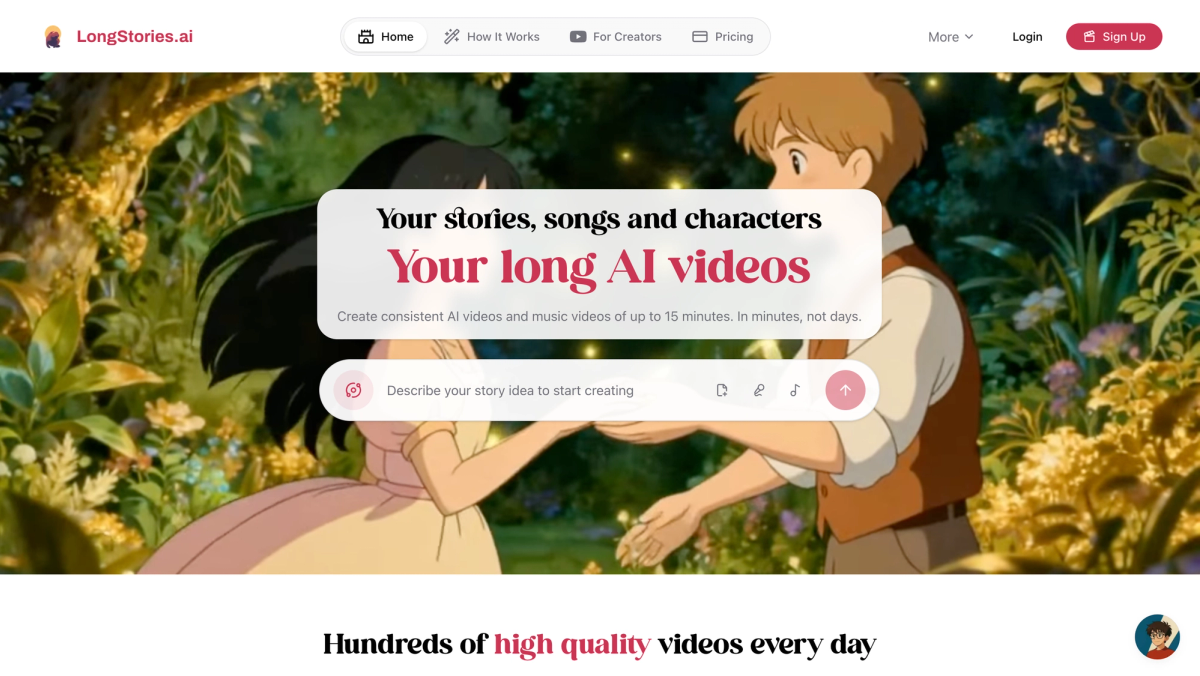
Task: Click the 'Your long AI videos' heading
Action: pyautogui.click(x=599, y=267)
